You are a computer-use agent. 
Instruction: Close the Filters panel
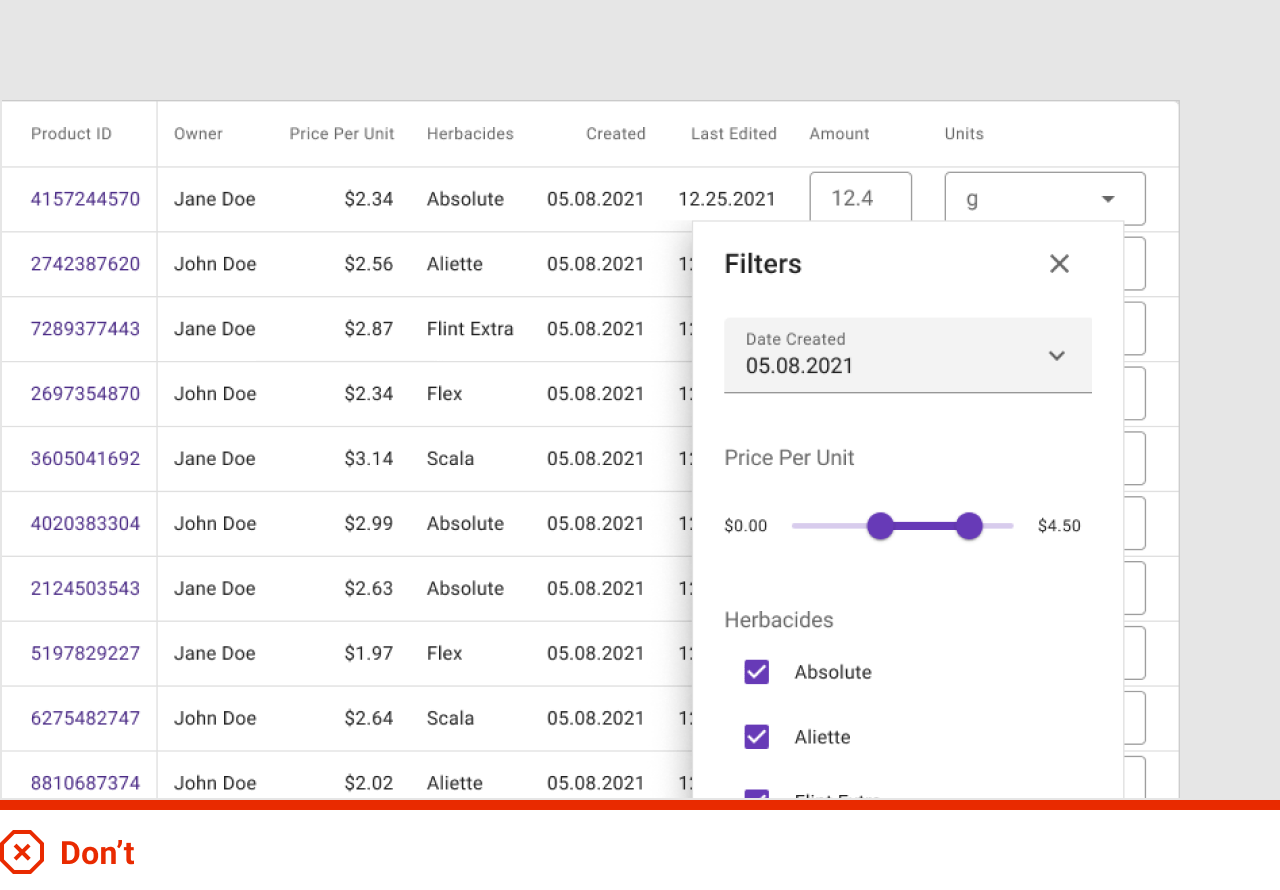[x=1059, y=264]
